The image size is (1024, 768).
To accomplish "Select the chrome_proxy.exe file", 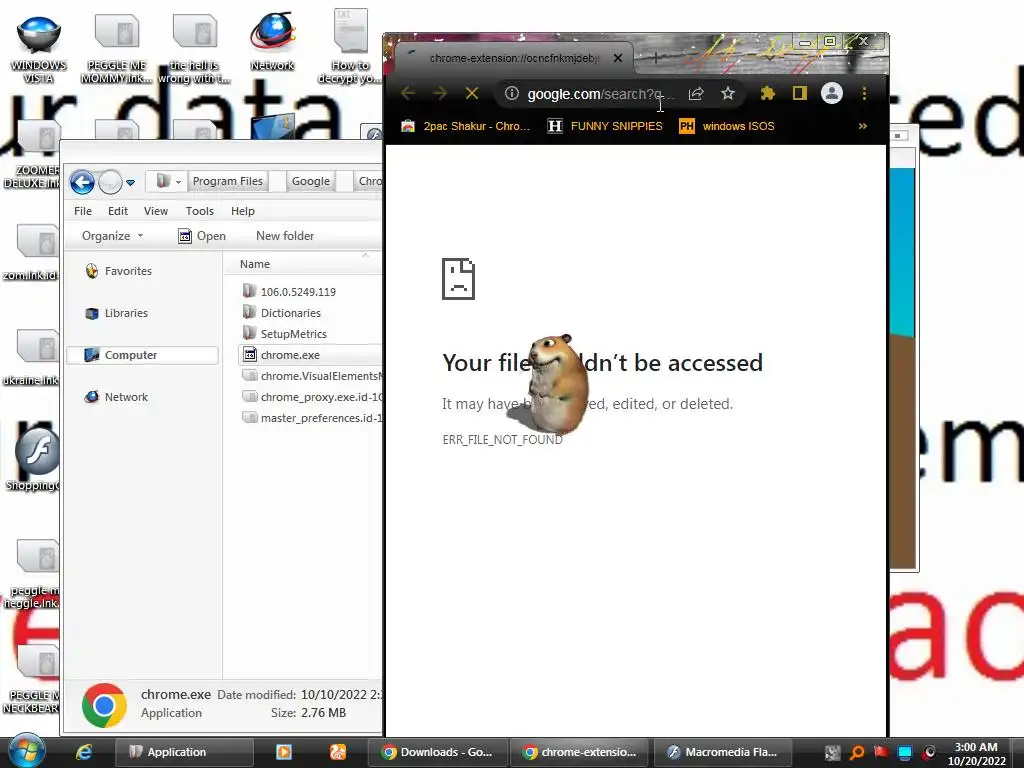I will coord(312,396).
